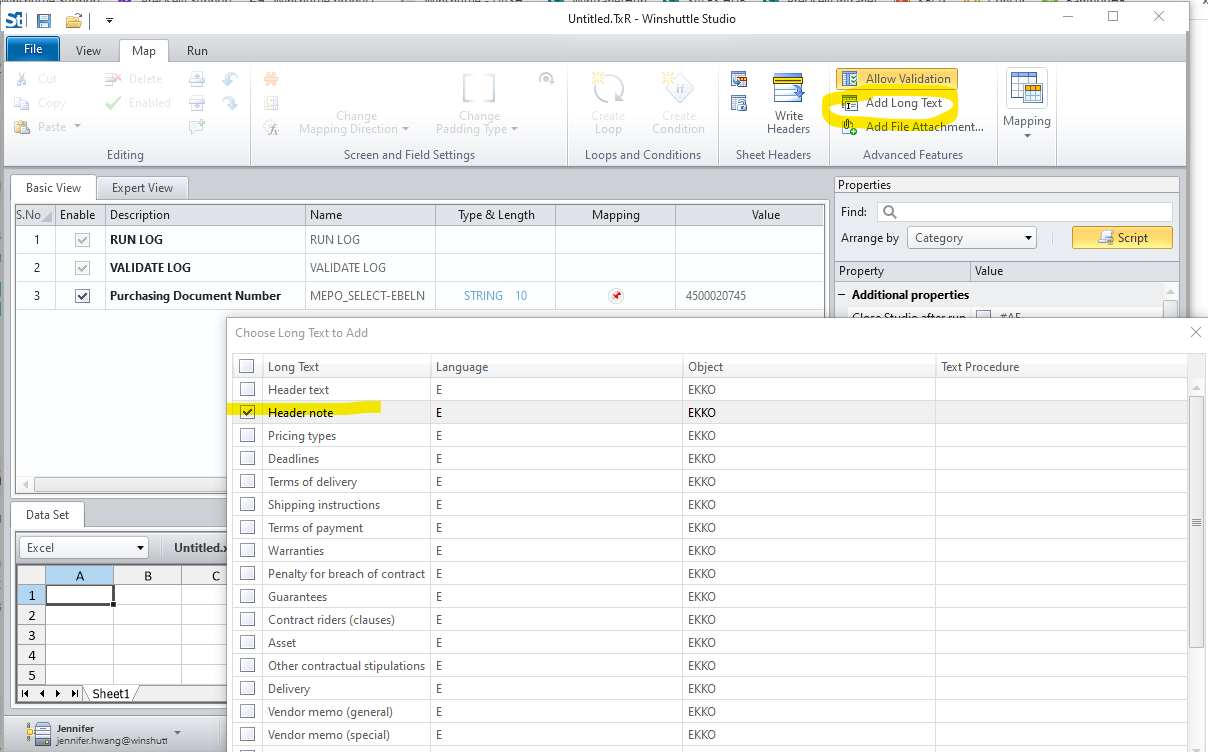The image size is (1208, 752).
Task: Click the Undo arrow in the Editing group
Action: pyautogui.click(x=230, y=78)
